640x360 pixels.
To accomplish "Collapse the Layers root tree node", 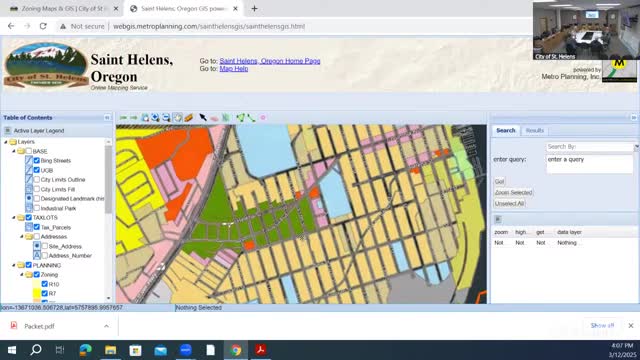I will 6,142.
